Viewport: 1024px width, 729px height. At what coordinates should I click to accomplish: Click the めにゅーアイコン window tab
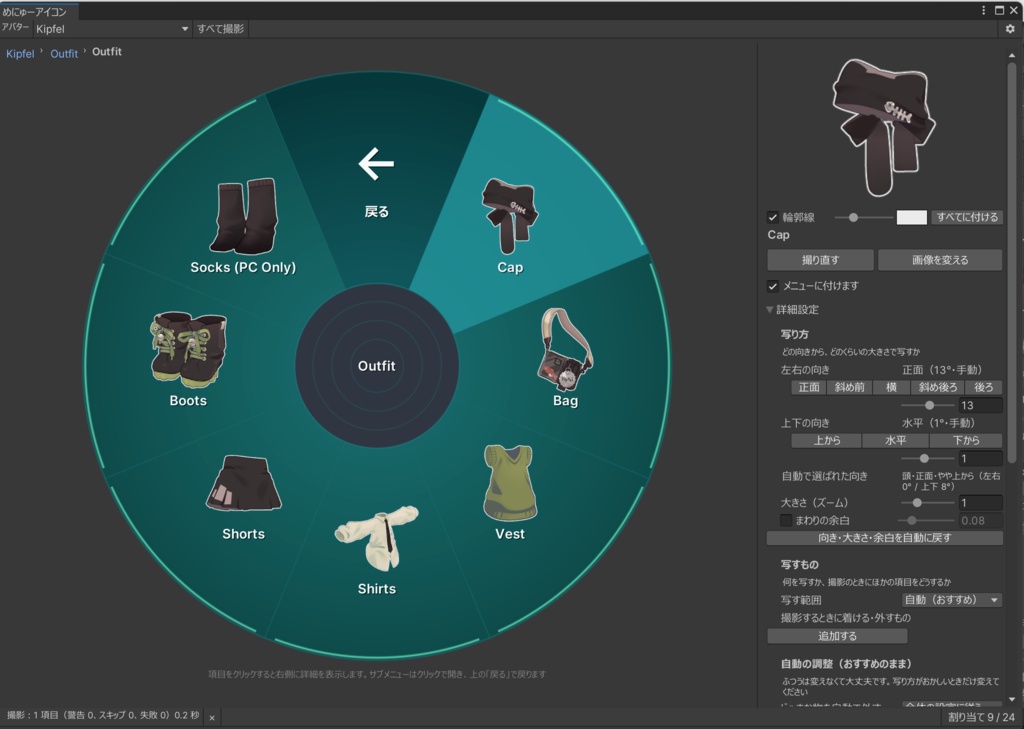(x=39, y=11)
